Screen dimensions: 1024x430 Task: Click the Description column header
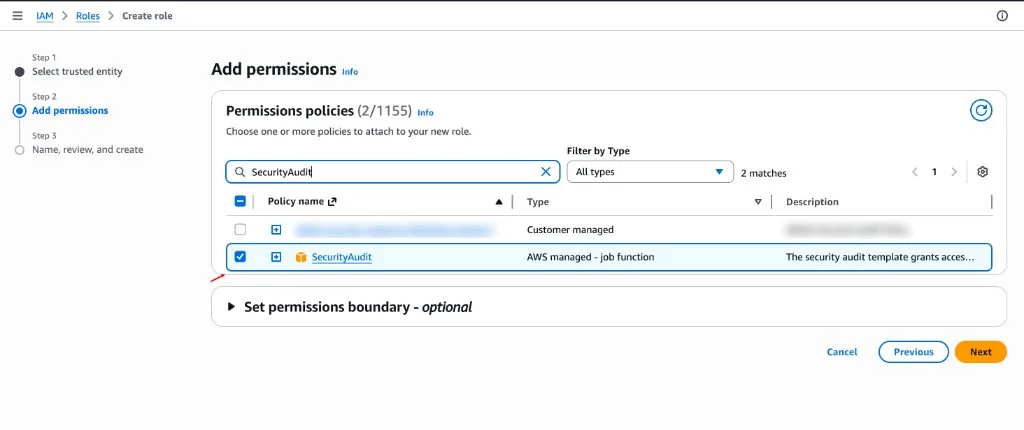(x=812, y=202)
